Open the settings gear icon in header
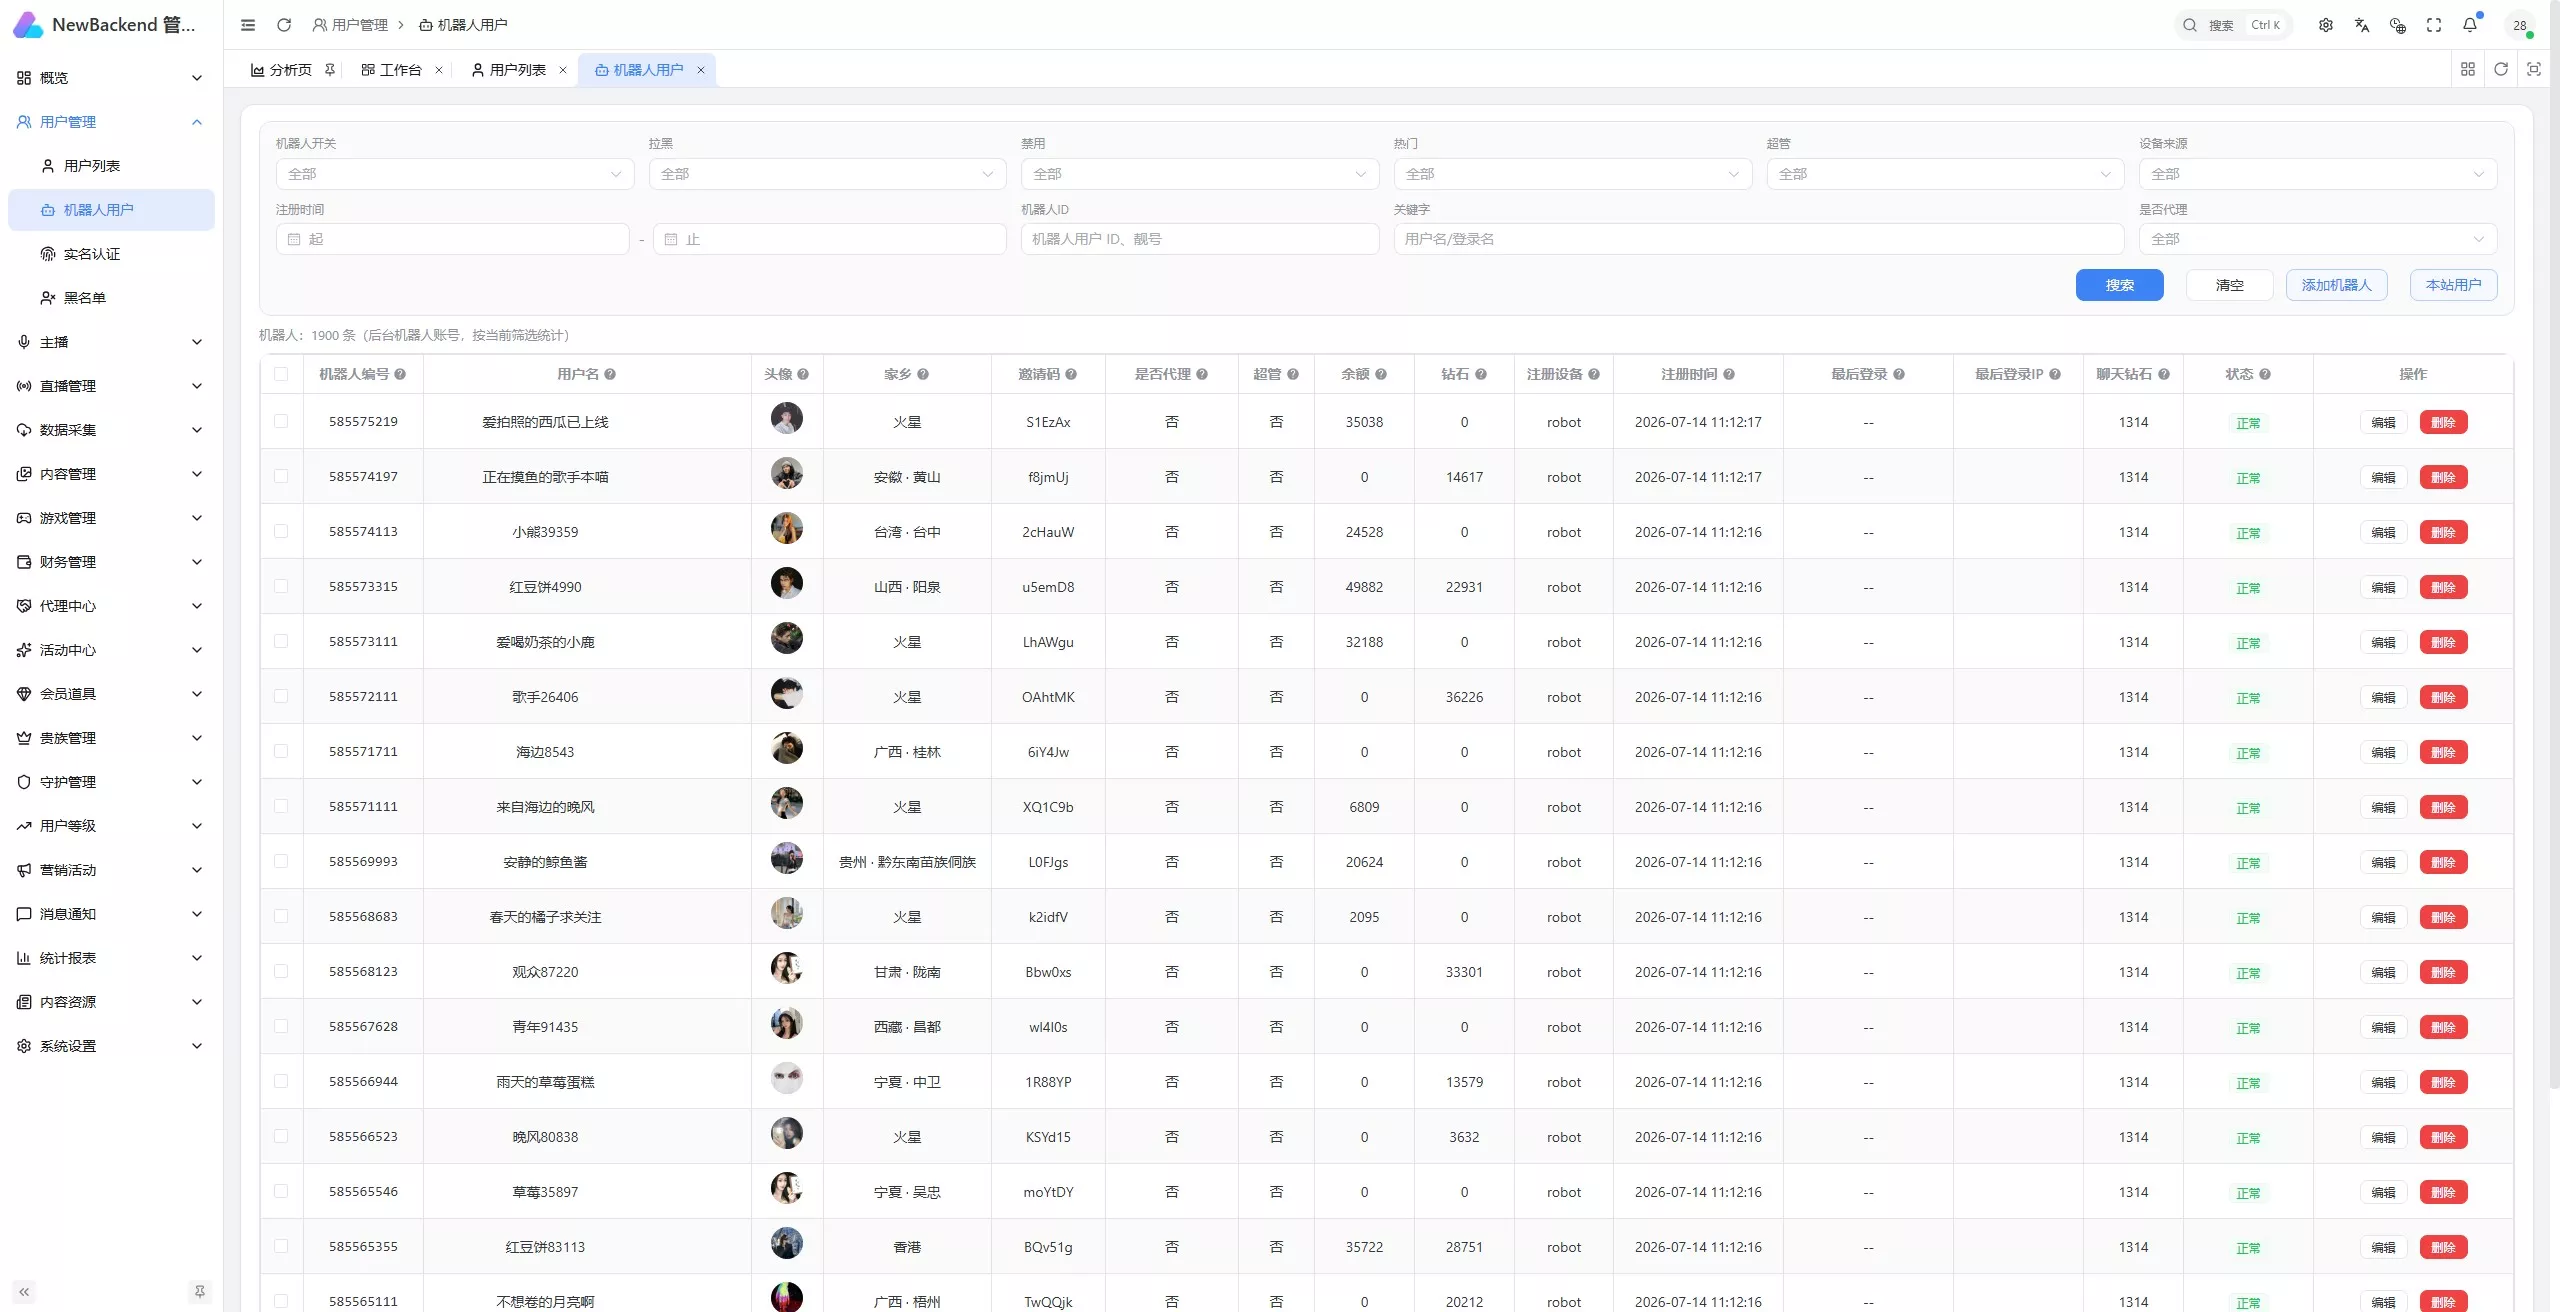The image size is (2560, 1312). pos(2326,25)
